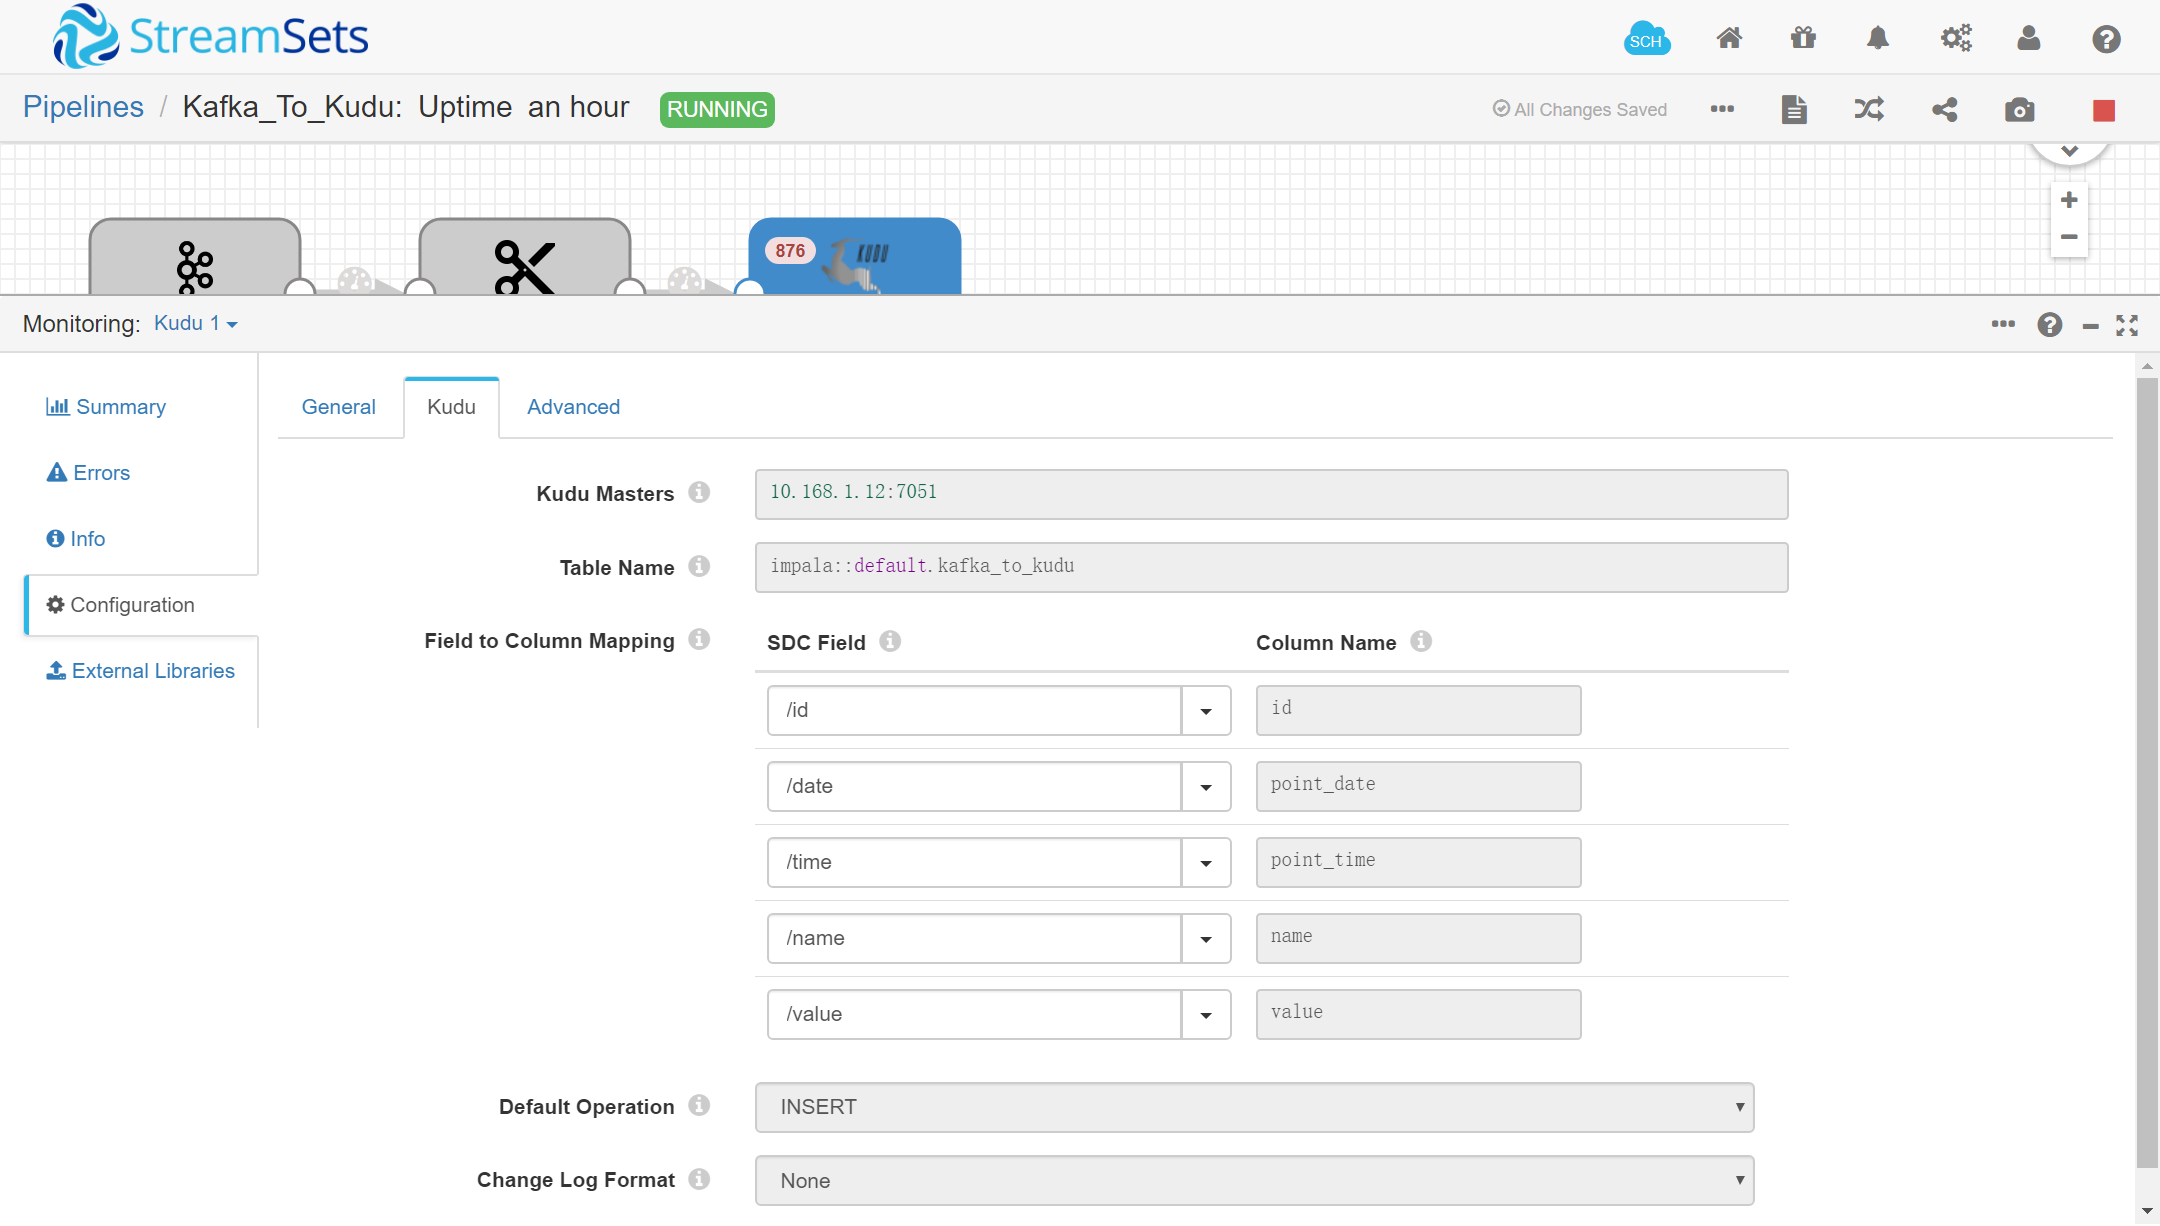2160x1226 pixels.
Task: Go to the home page icon
Action: [x=1729, y=39]
